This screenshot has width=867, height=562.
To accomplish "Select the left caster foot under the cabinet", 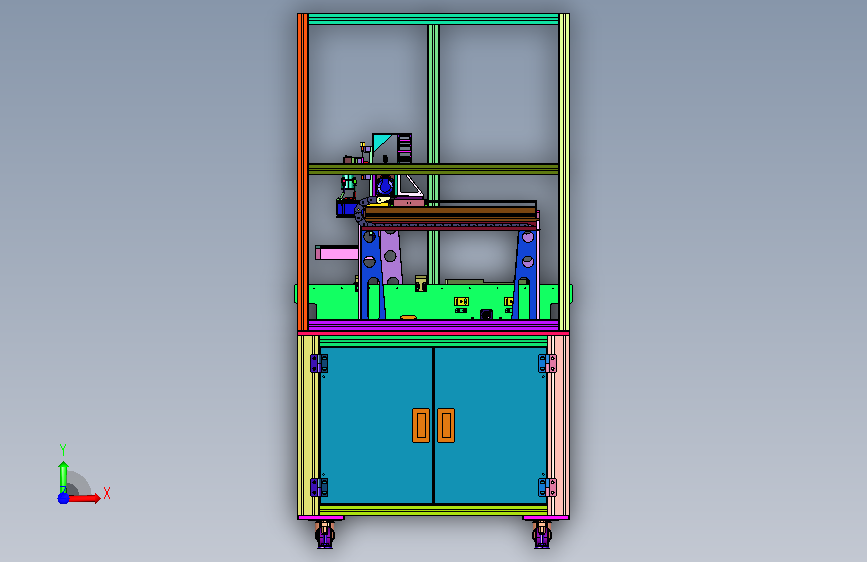I will click(325, 535).
